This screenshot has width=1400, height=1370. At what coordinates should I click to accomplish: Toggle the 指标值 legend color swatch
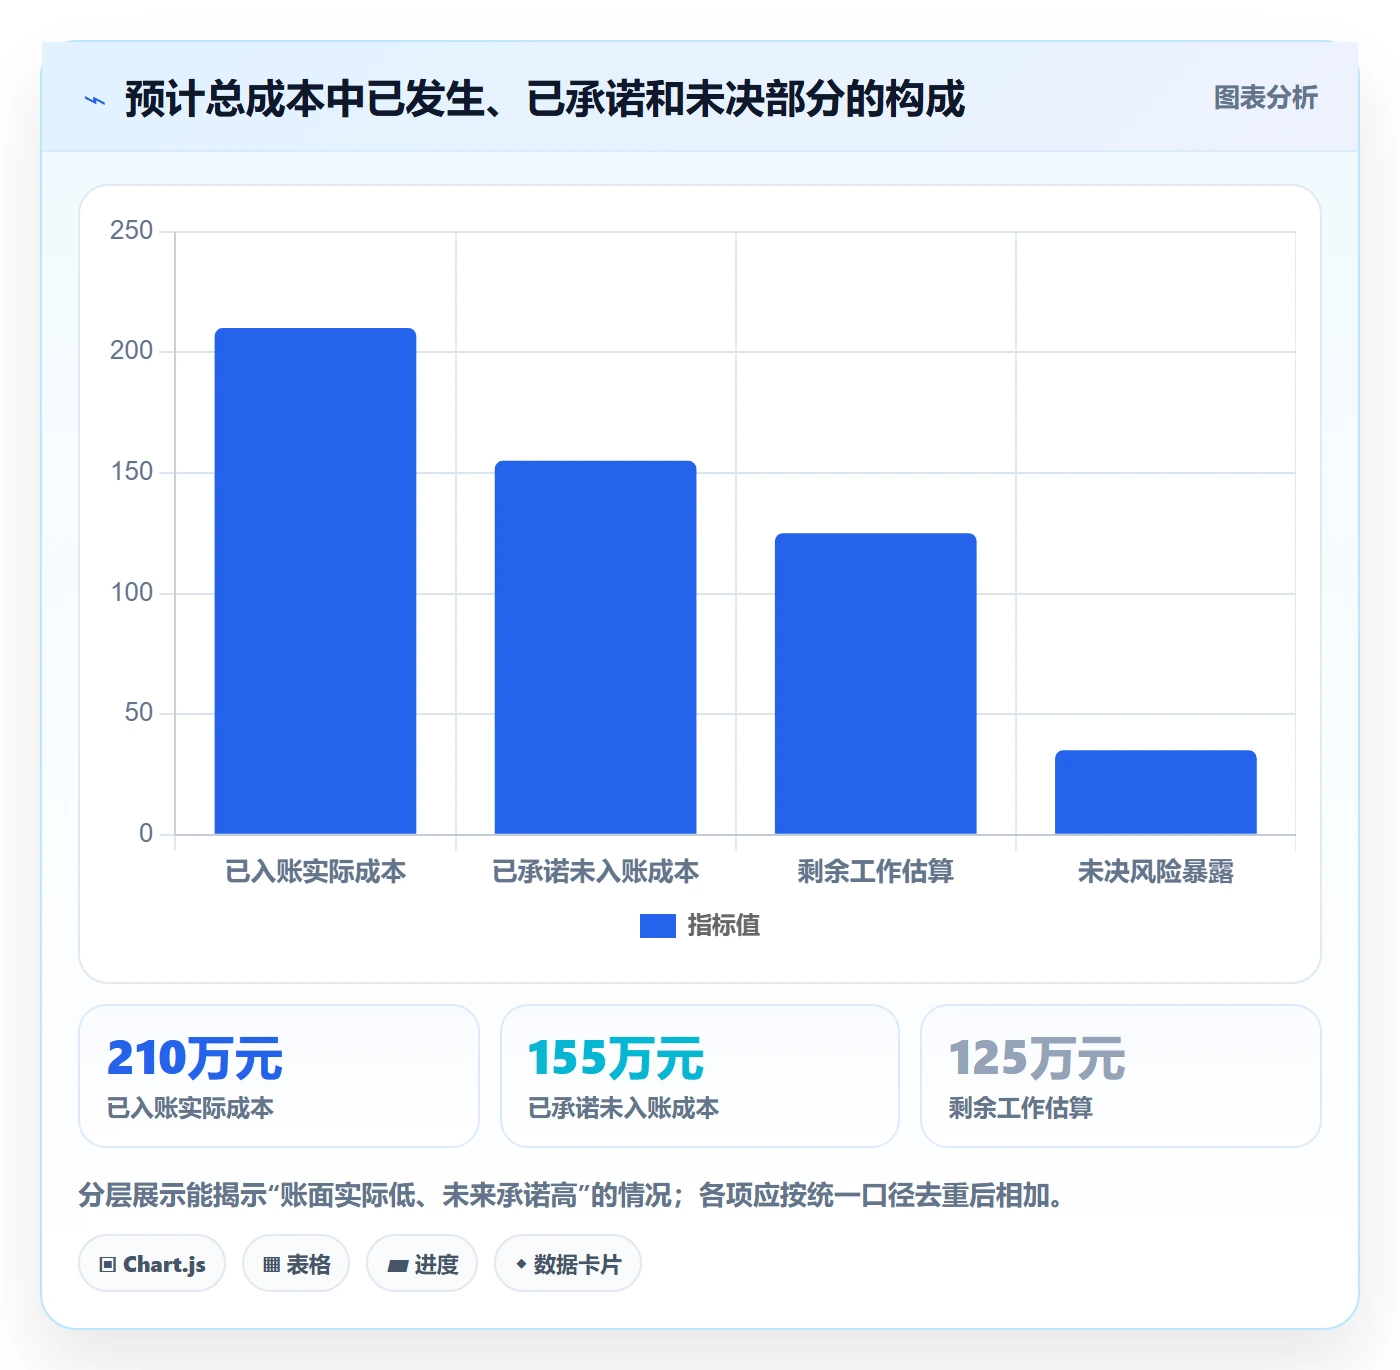[x=657, y=926]
